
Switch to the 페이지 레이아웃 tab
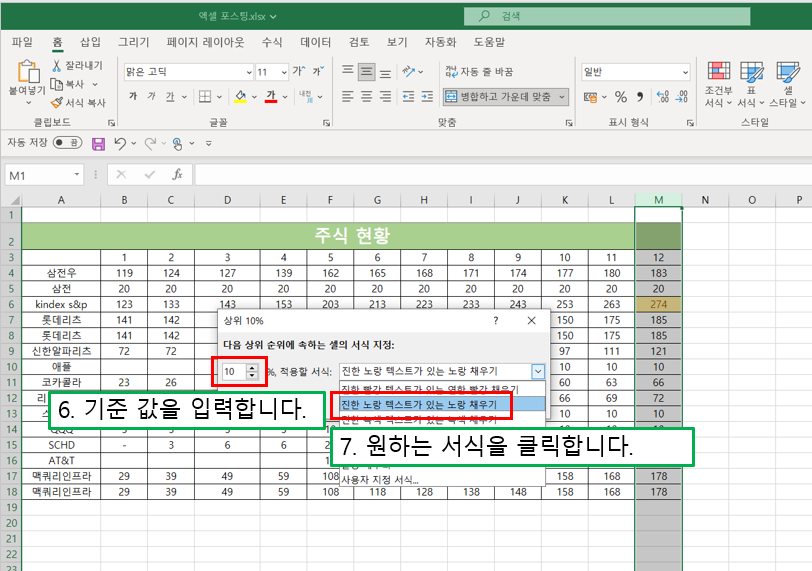206,42
